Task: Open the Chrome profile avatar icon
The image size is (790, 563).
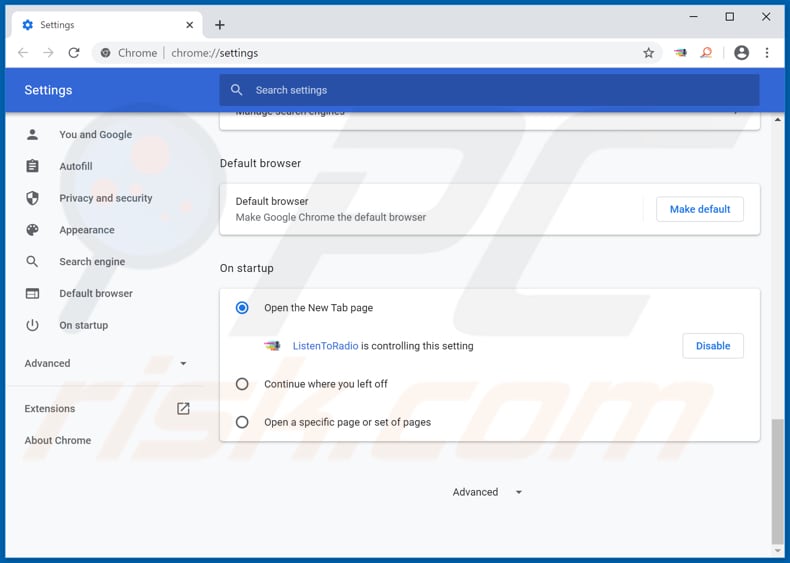Action: (741, 53)
